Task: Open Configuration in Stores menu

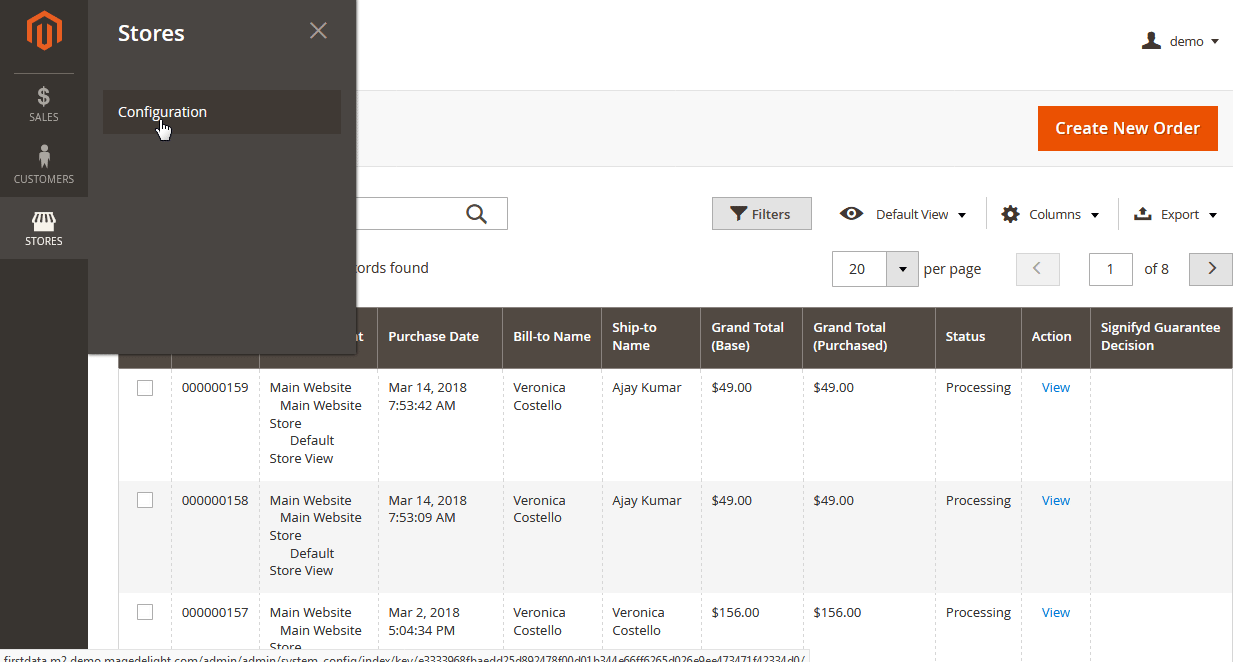Action: point(163,112)
